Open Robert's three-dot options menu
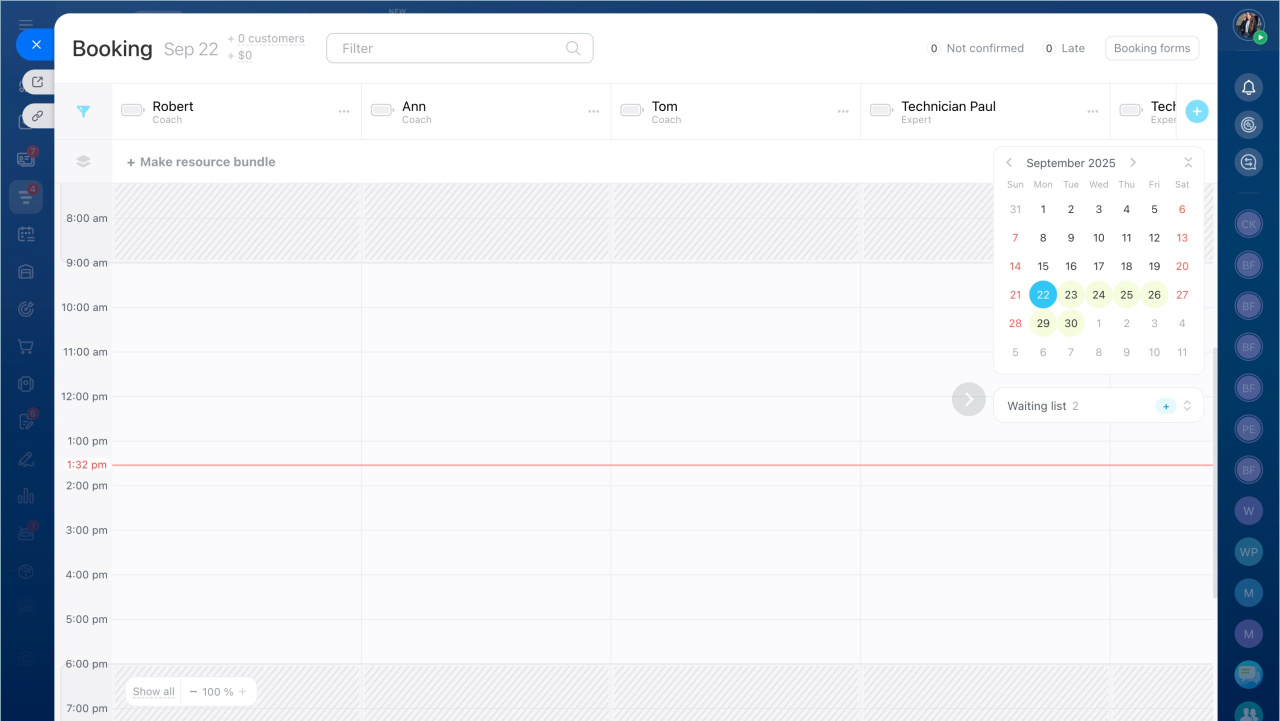 coord(344,112)
